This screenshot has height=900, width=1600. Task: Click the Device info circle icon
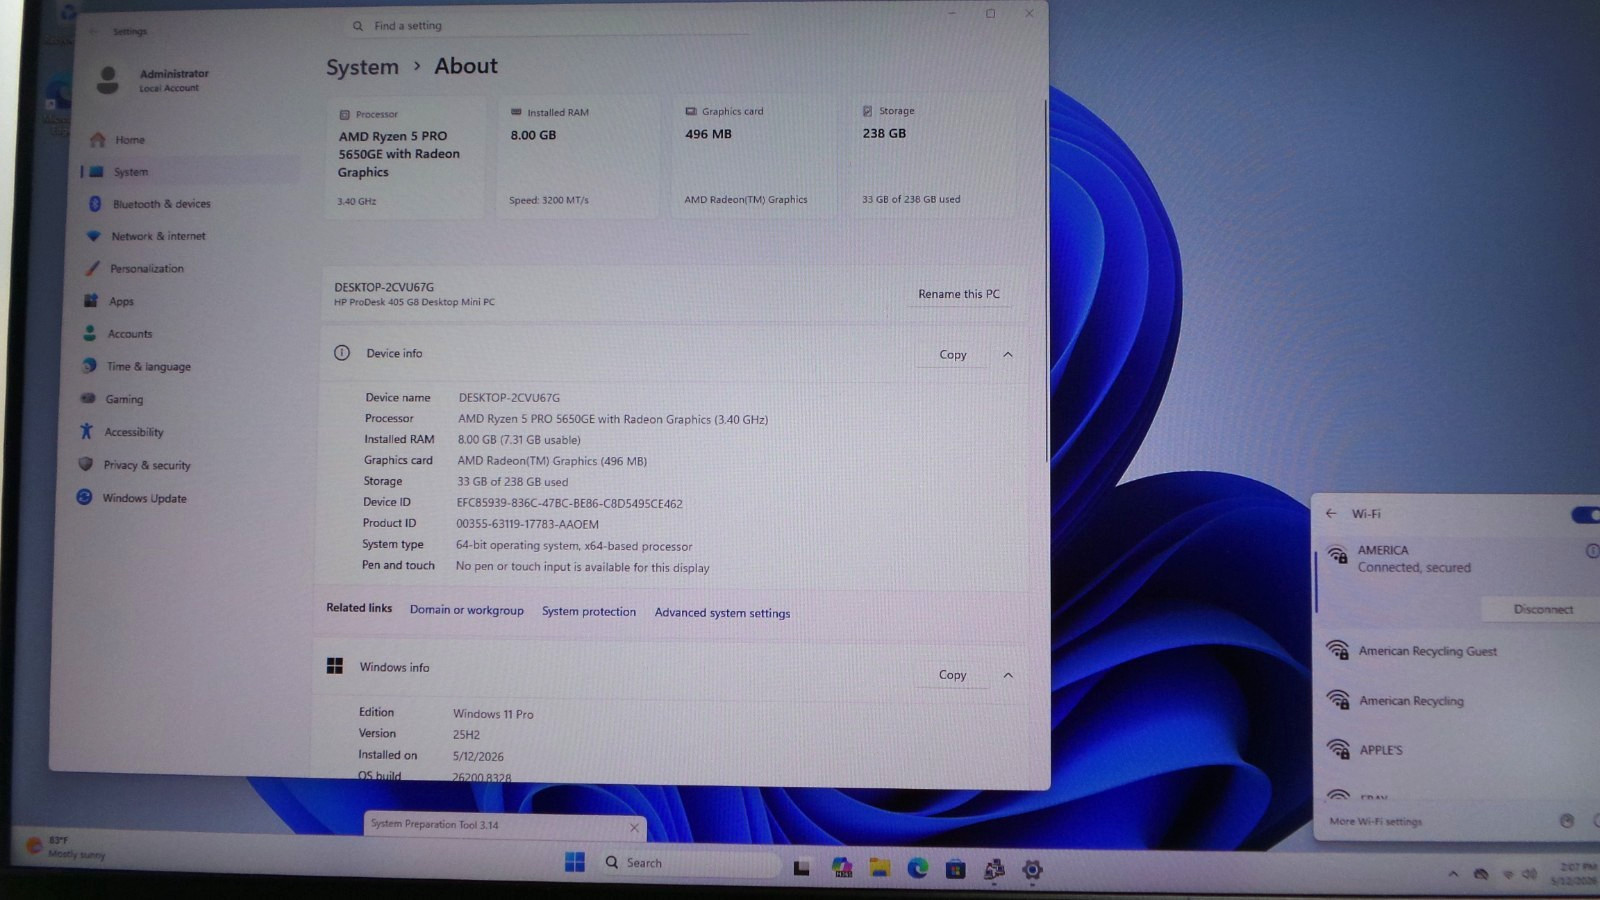342,353
